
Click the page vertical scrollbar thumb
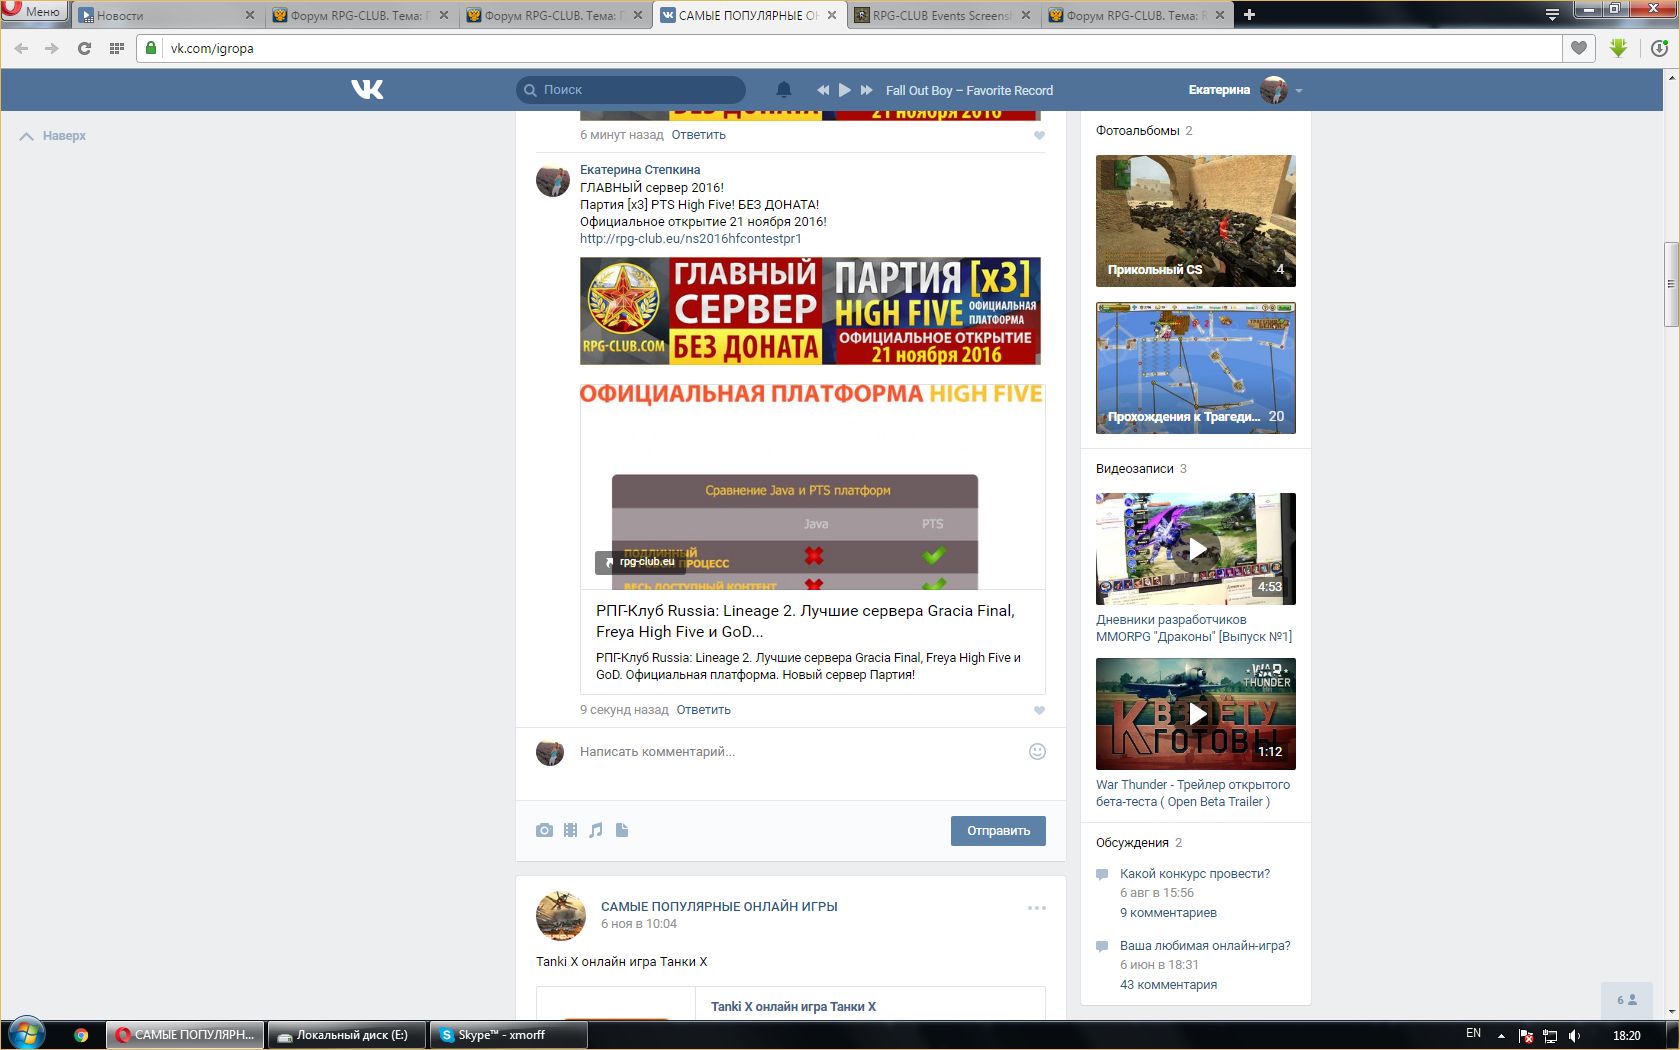pos(1670,285)
